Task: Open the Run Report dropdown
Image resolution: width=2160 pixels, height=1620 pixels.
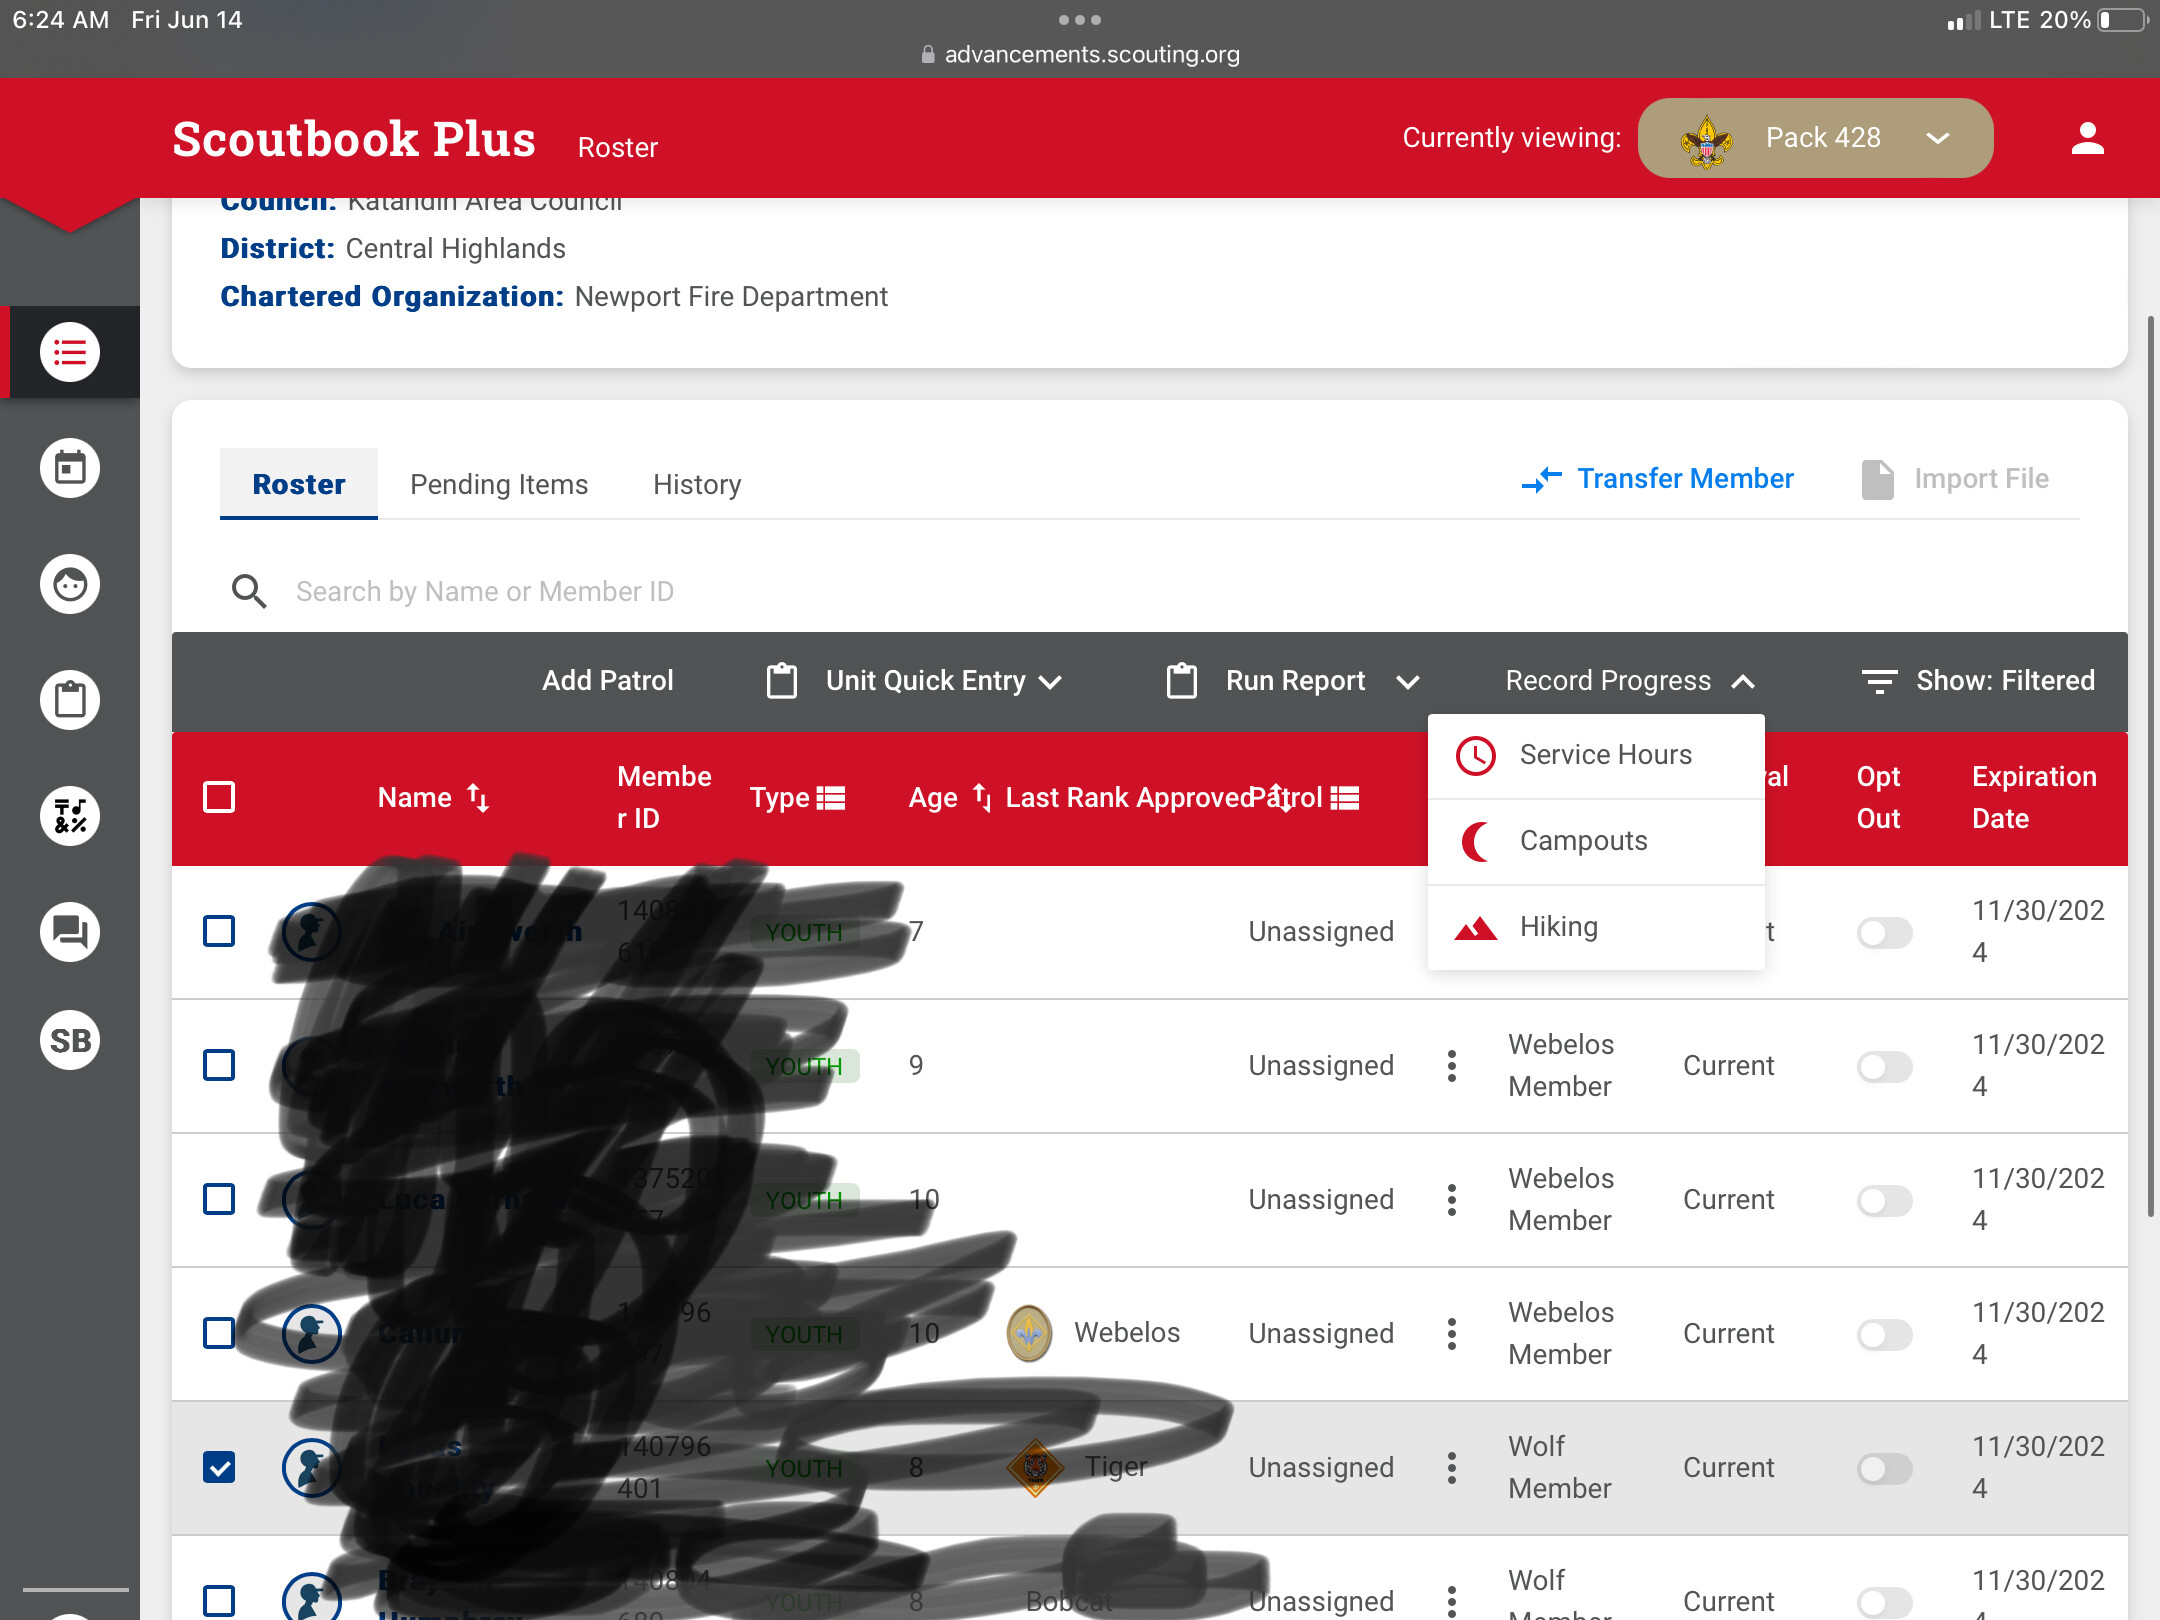Action: (x=1294, y=681)
